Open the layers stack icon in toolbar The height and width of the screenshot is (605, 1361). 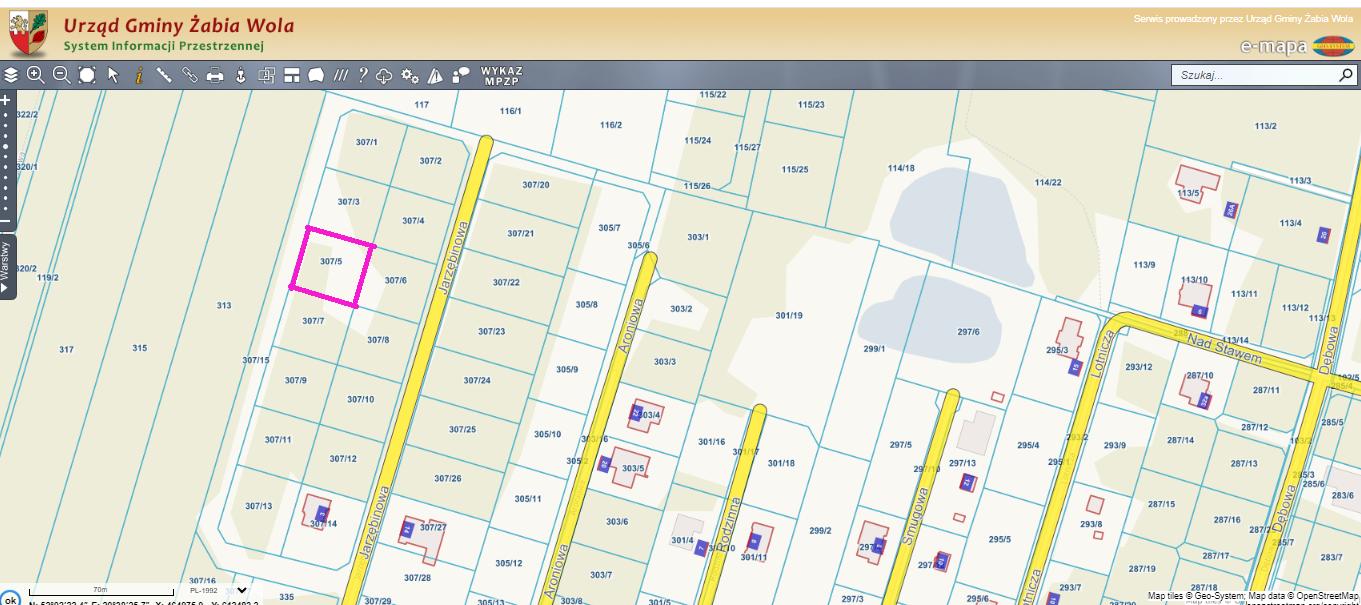click(11, 75)
